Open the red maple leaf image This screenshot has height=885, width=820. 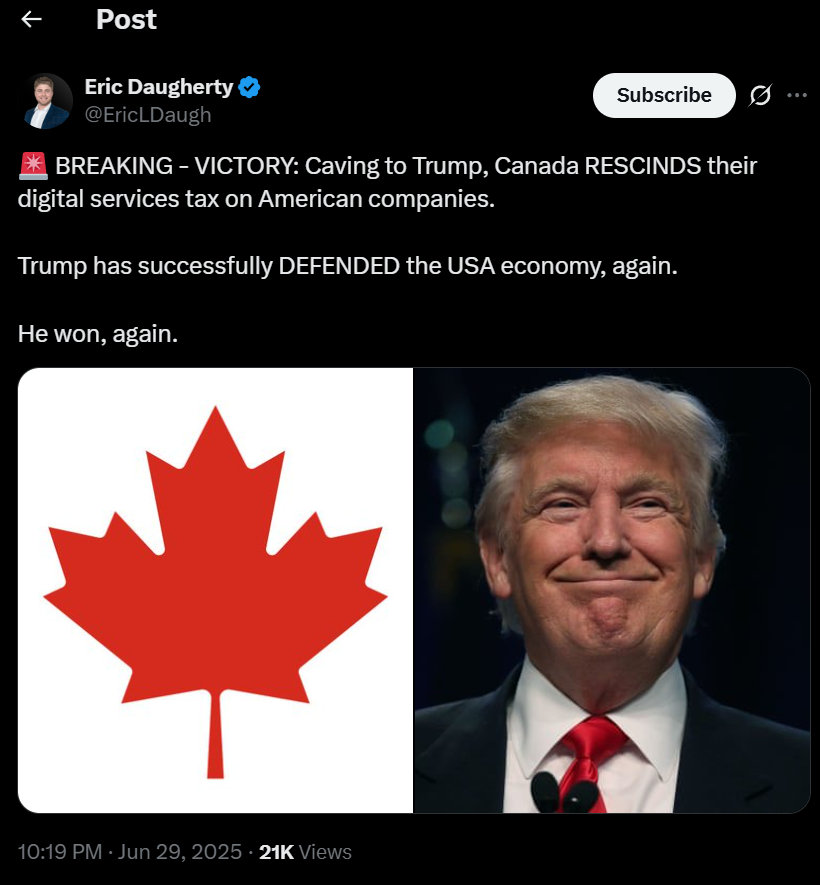(215, 590)
